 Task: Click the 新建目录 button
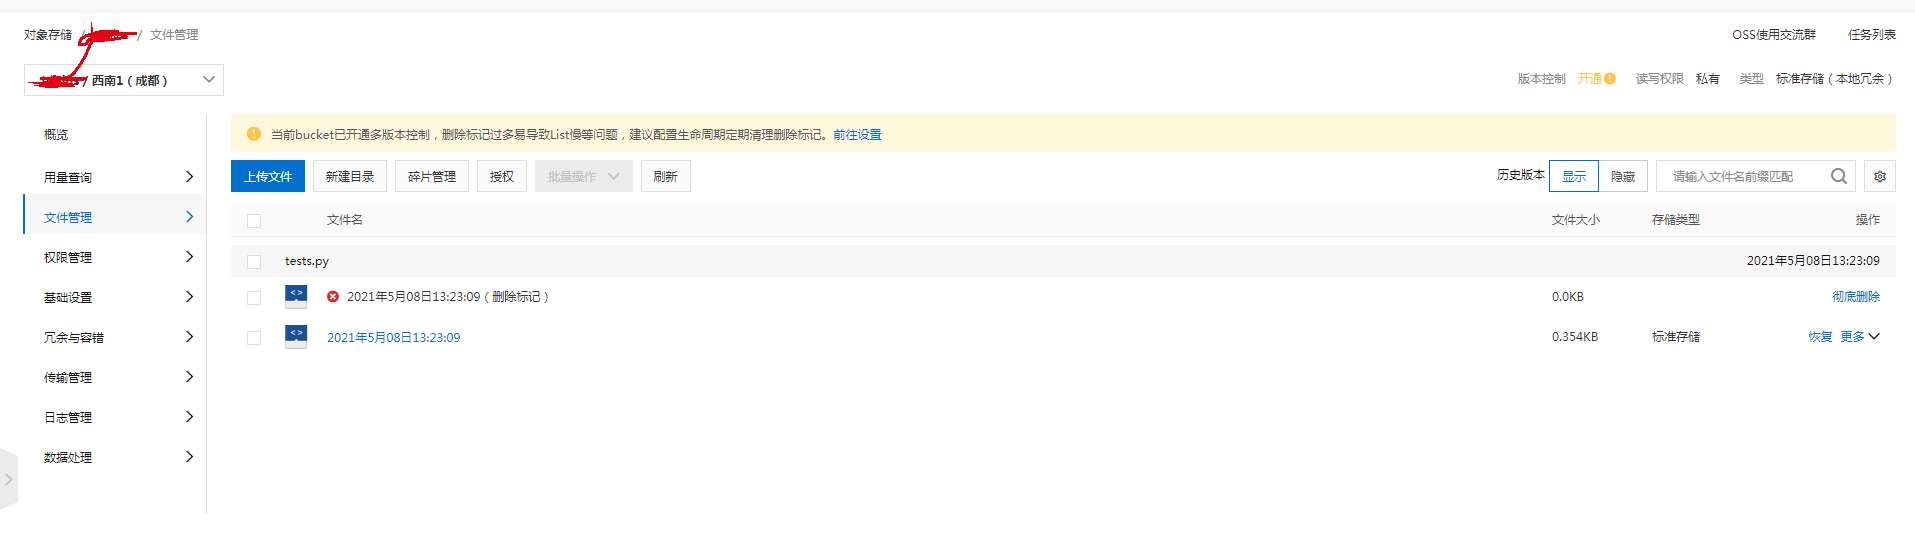pos(350,176)
